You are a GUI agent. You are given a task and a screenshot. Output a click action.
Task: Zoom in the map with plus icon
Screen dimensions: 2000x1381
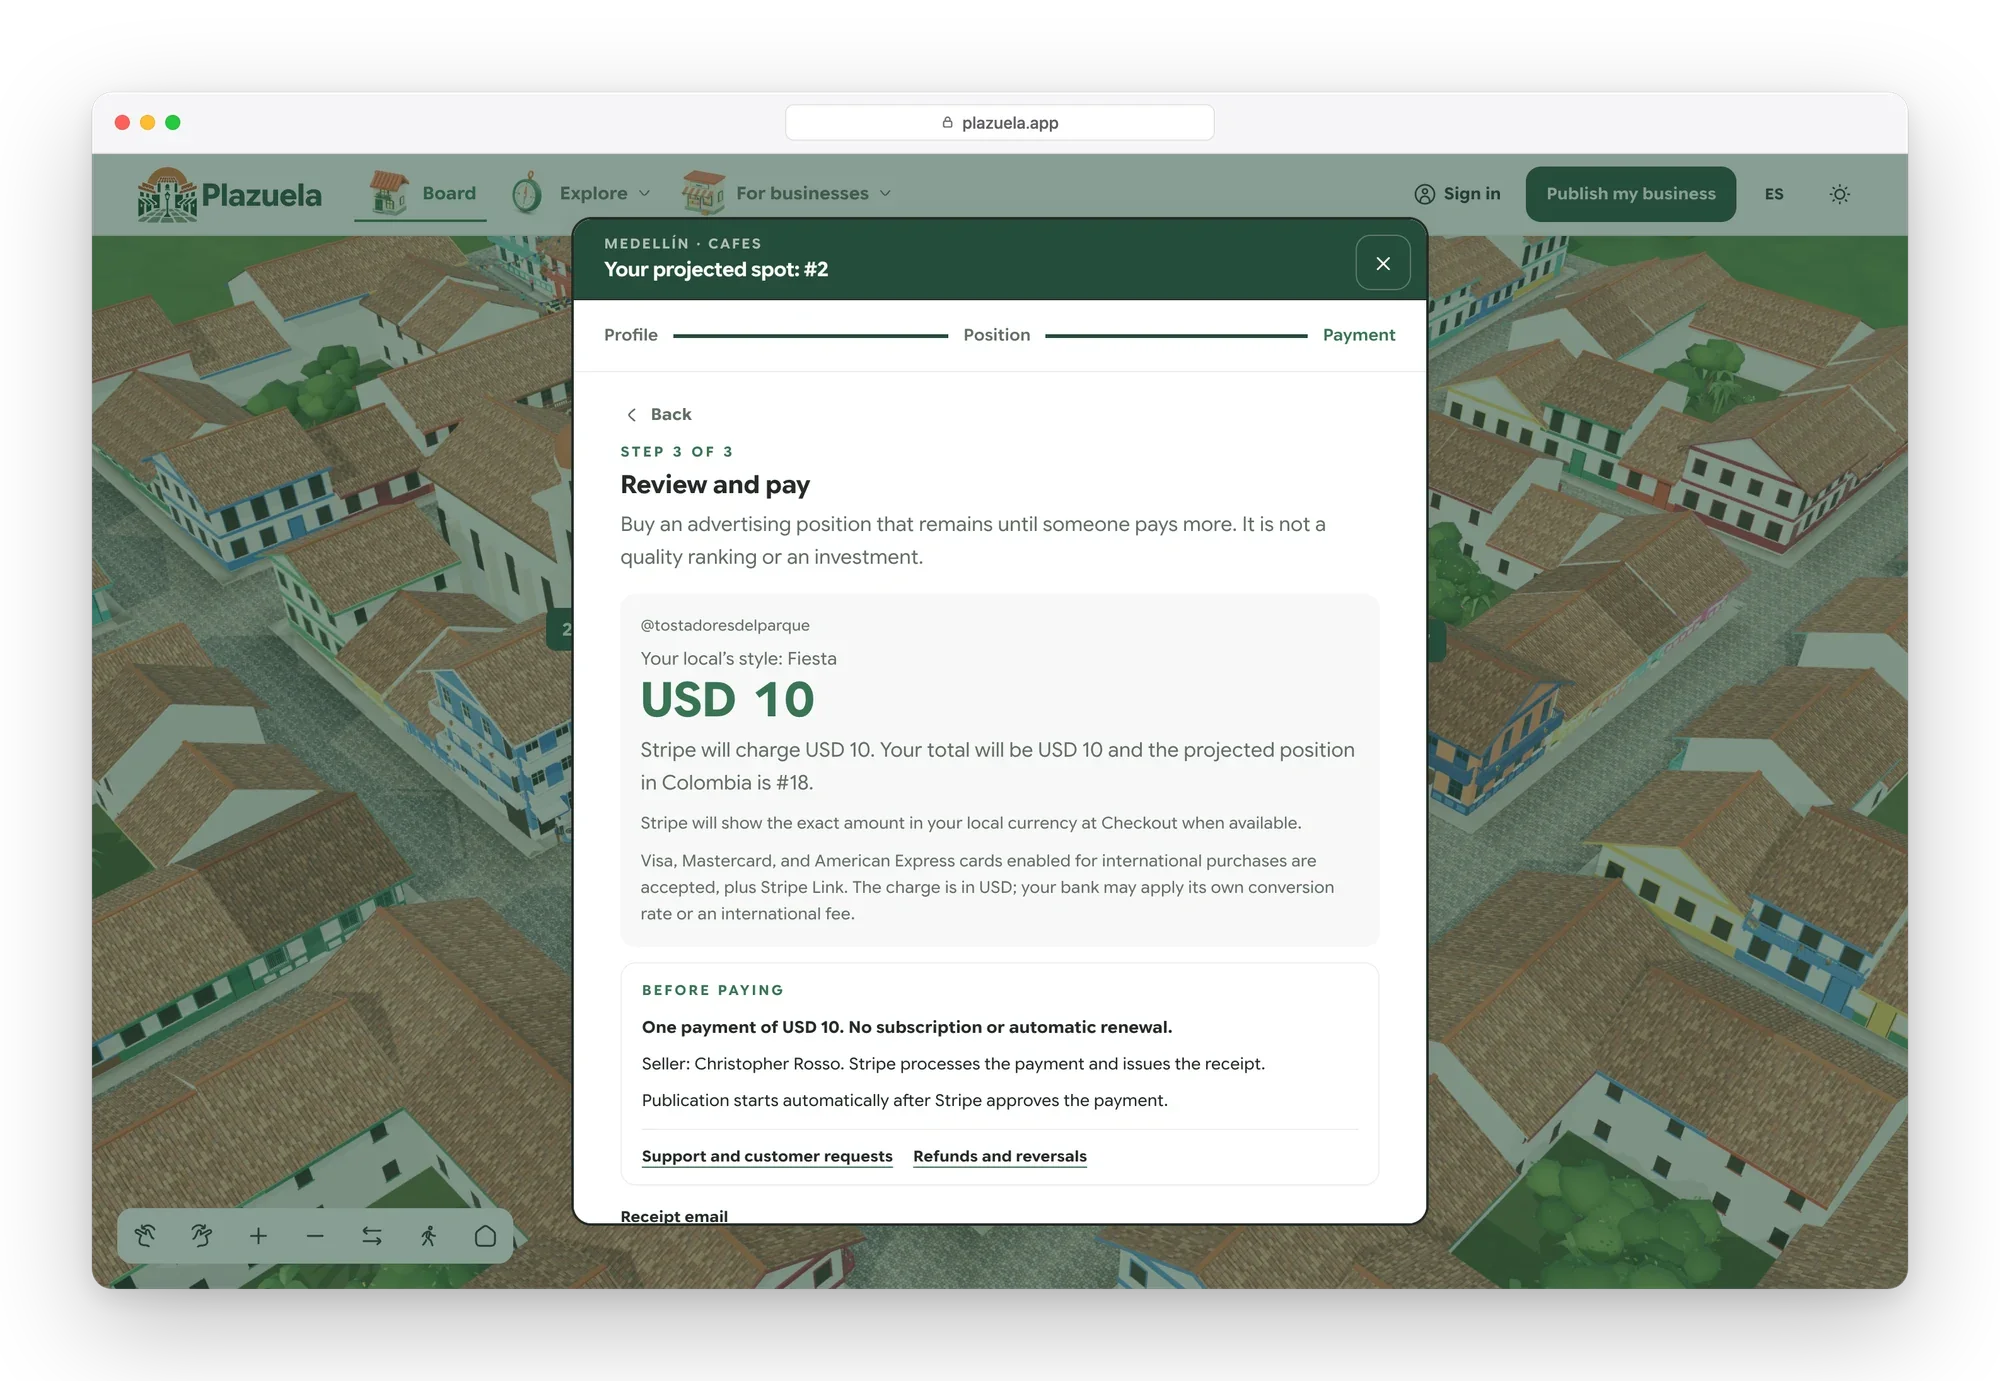pos(258,1236)
